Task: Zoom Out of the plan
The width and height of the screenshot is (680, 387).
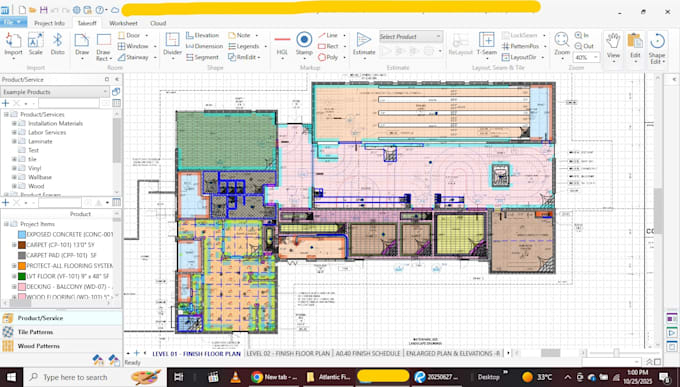Action: click(584, 46)
